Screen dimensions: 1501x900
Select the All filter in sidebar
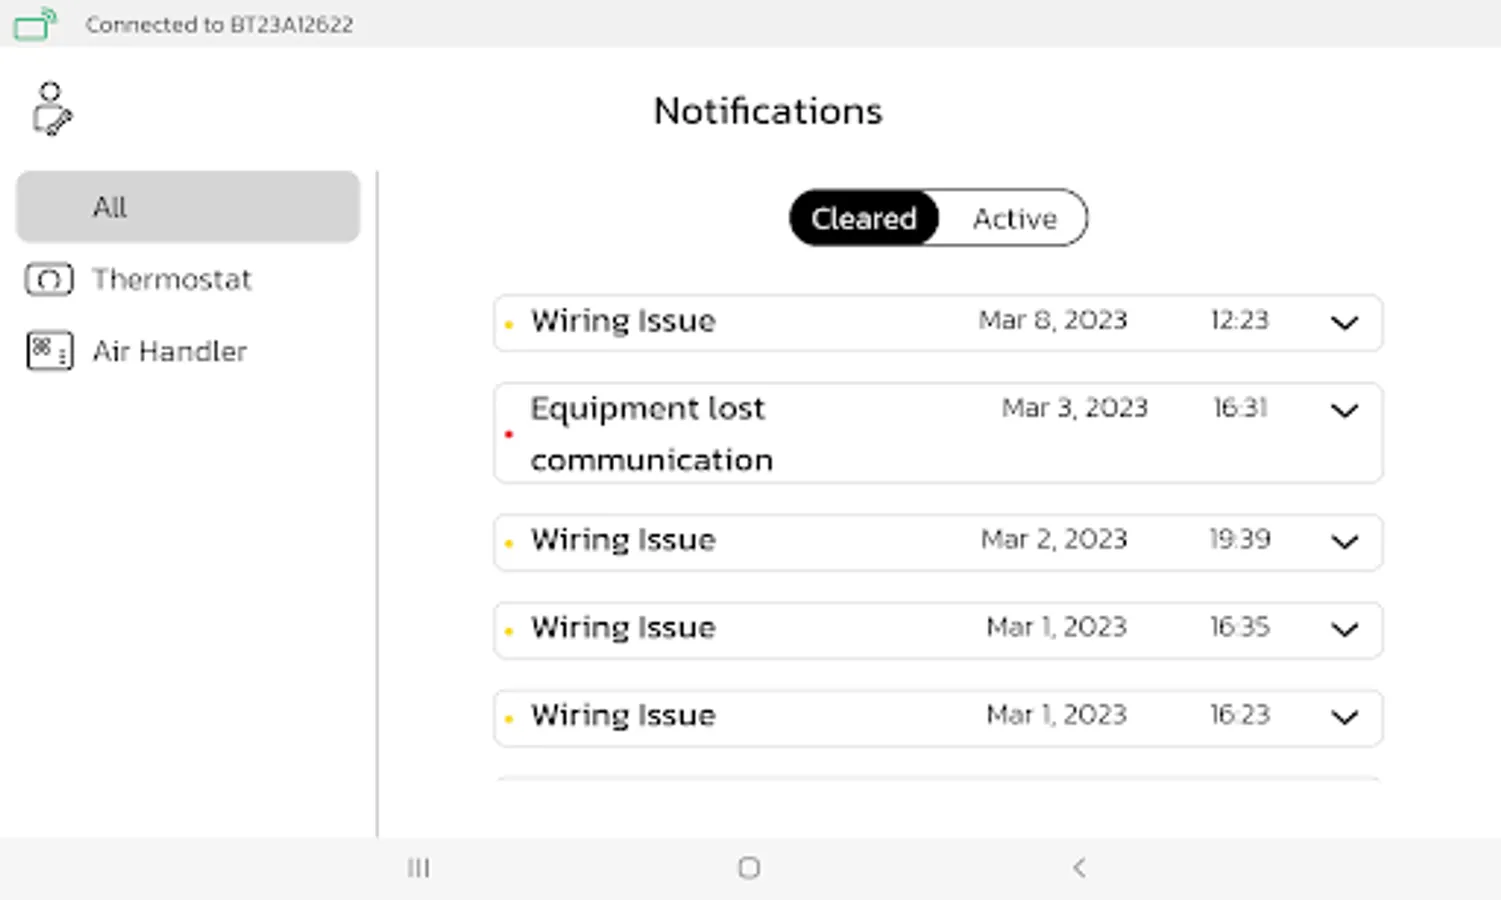188,207
